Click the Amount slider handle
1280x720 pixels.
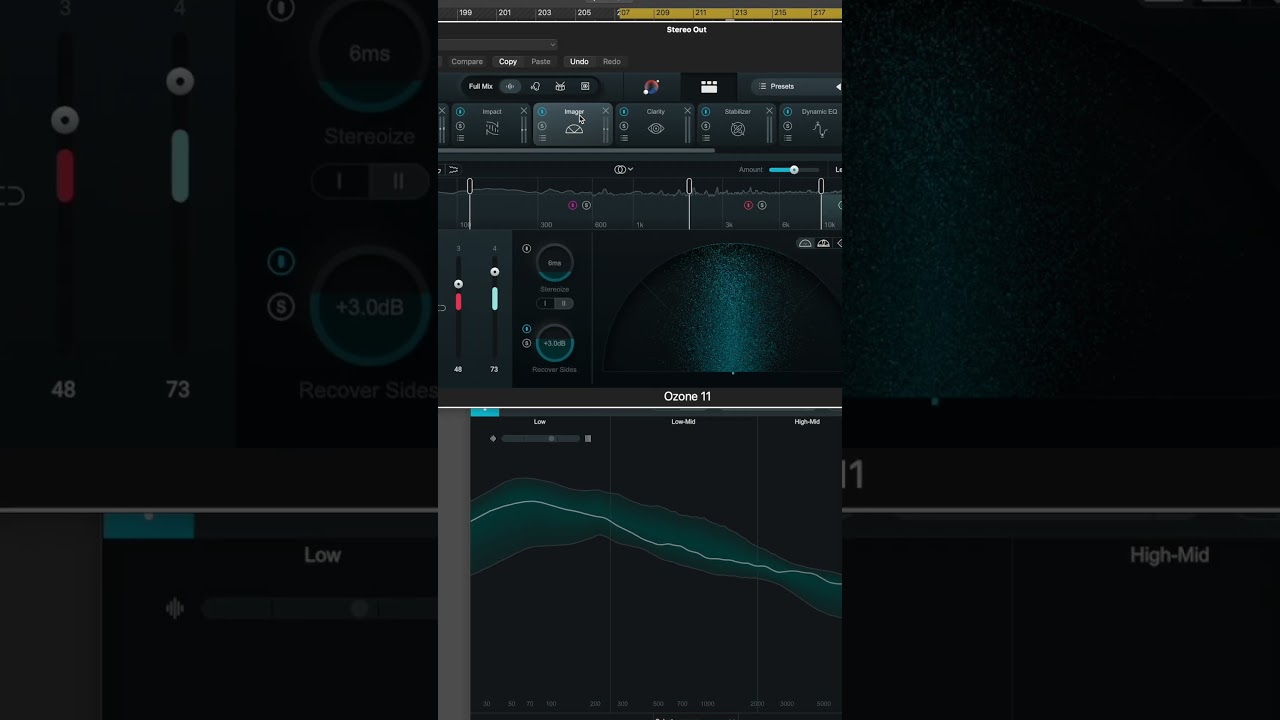[x=794, y=170]
